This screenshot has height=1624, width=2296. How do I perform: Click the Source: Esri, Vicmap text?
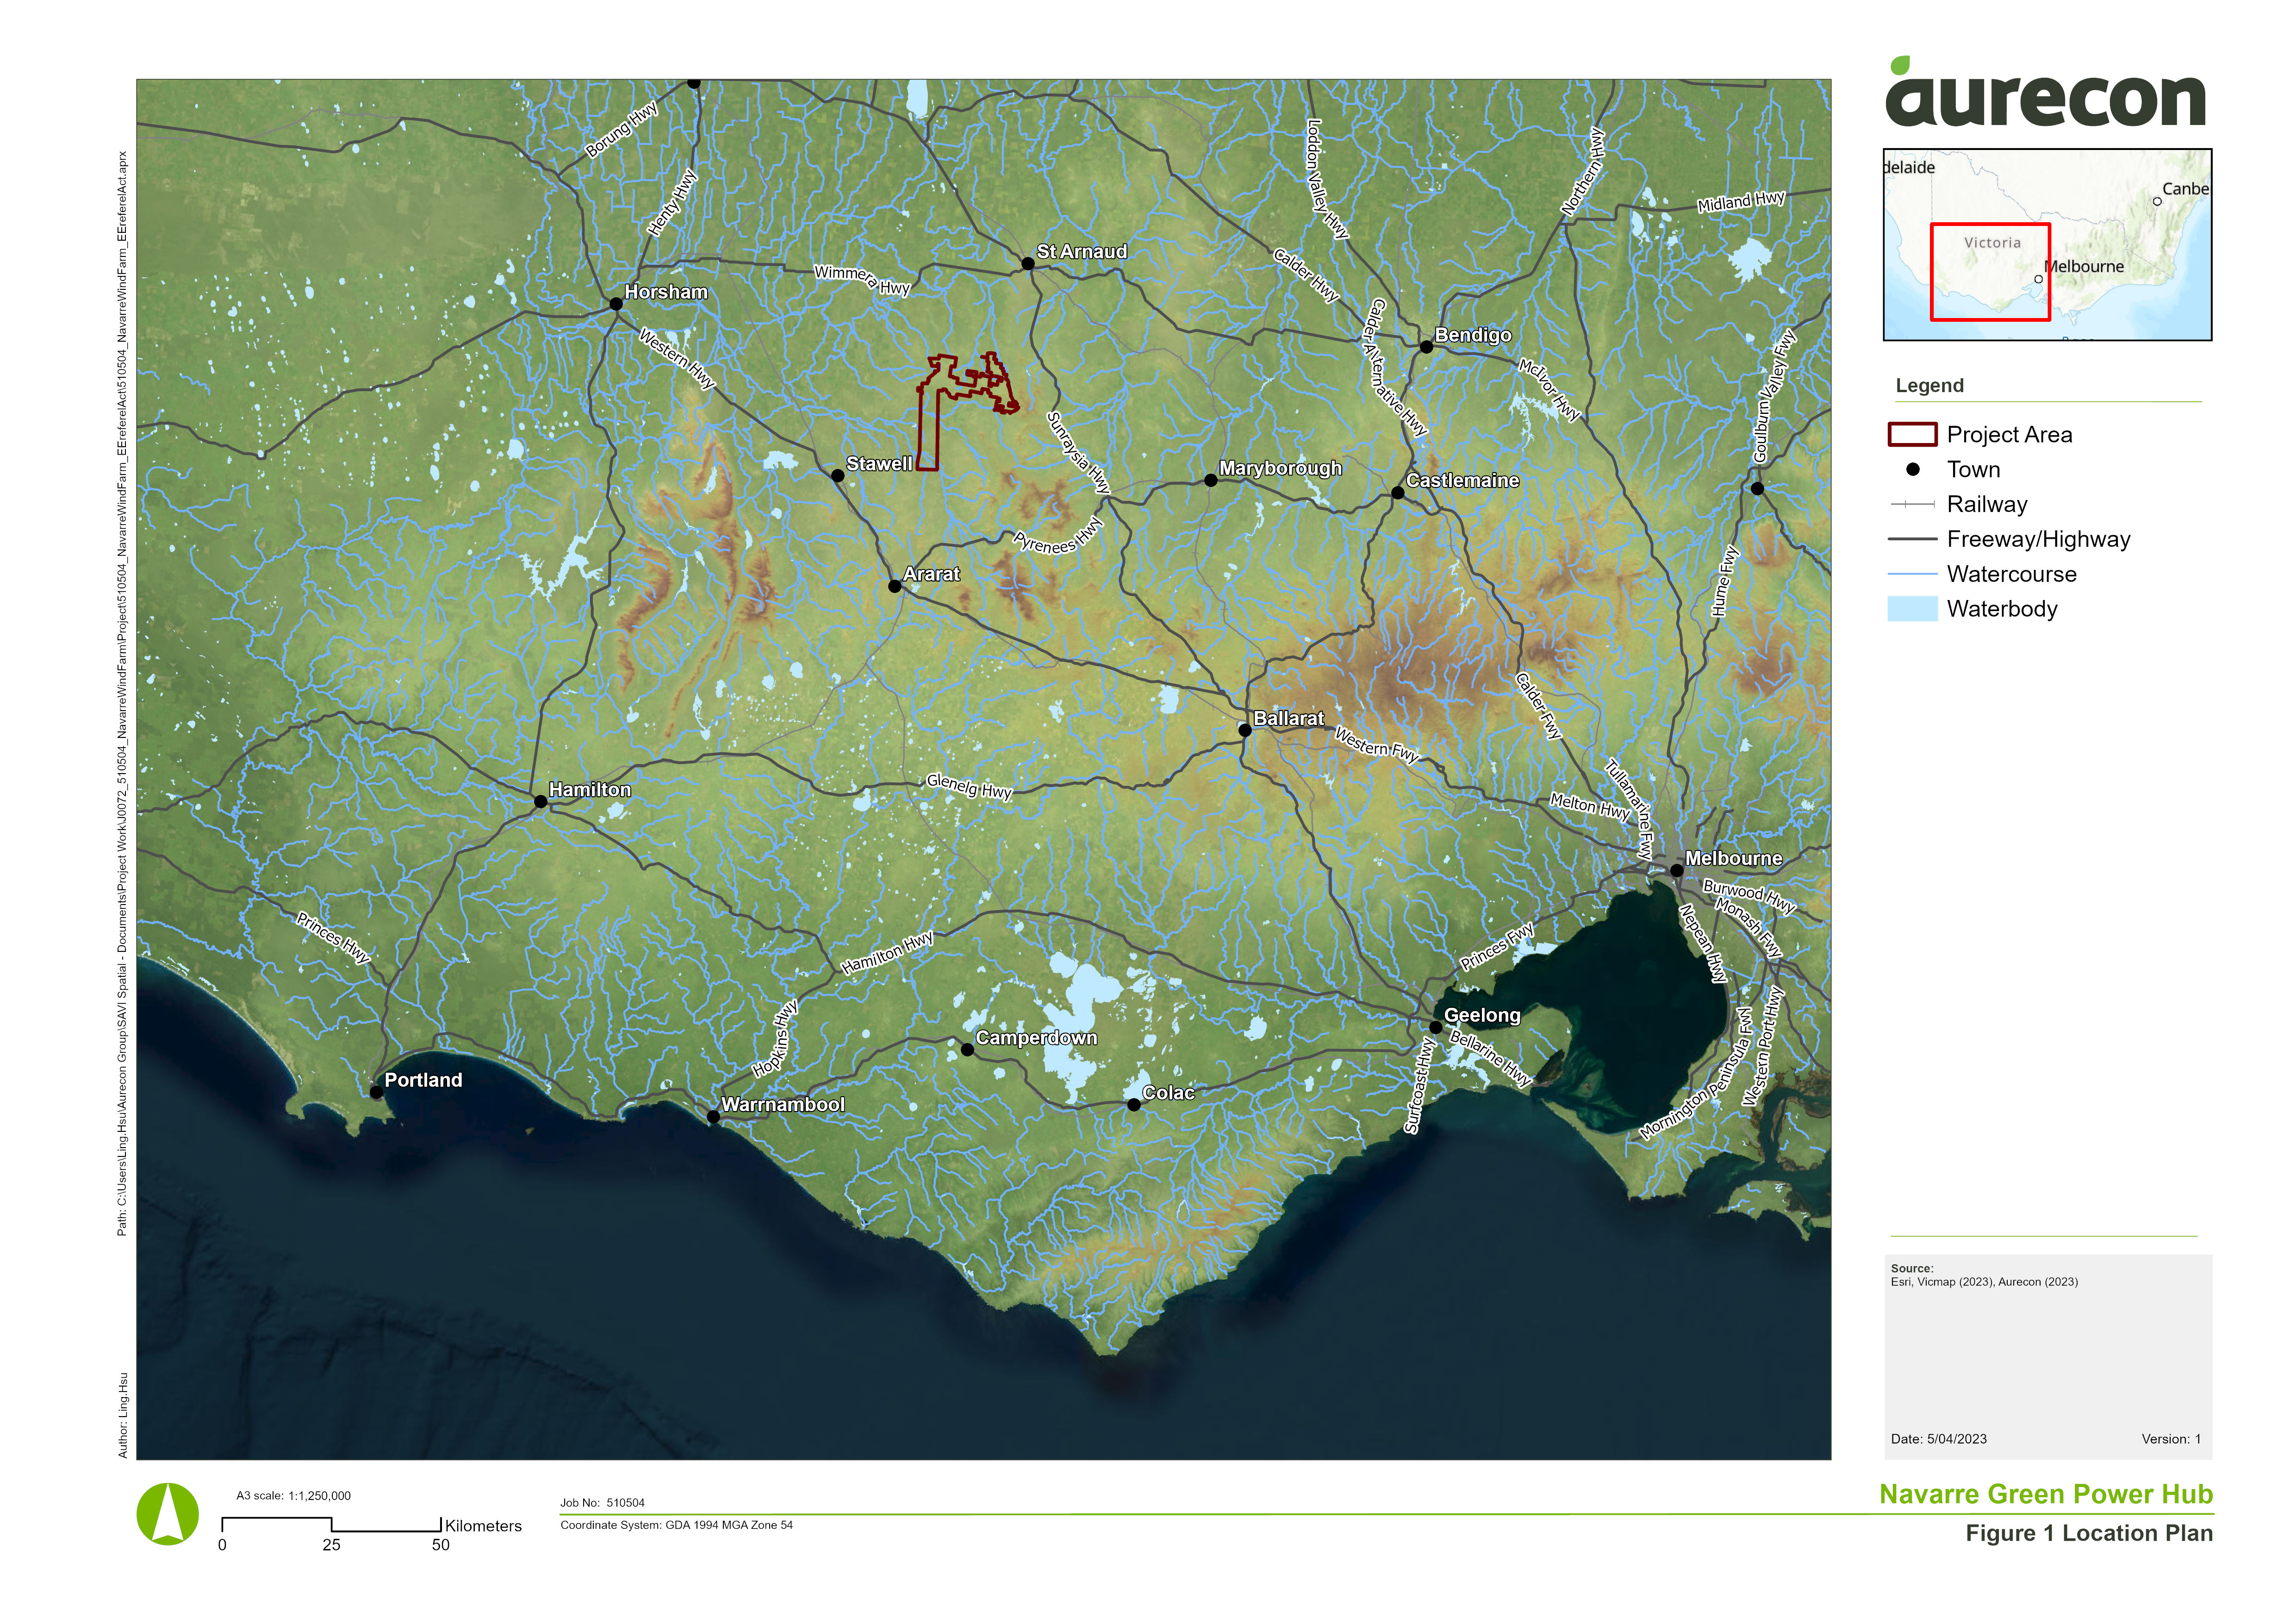(1984, 1275)
